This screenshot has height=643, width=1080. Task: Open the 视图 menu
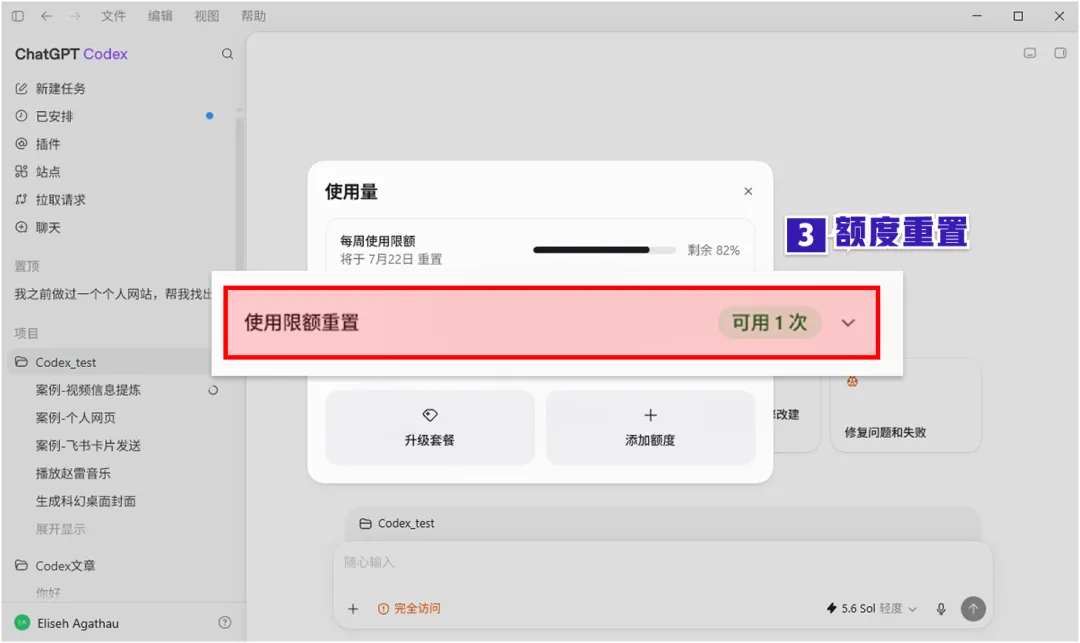[207, 16]
